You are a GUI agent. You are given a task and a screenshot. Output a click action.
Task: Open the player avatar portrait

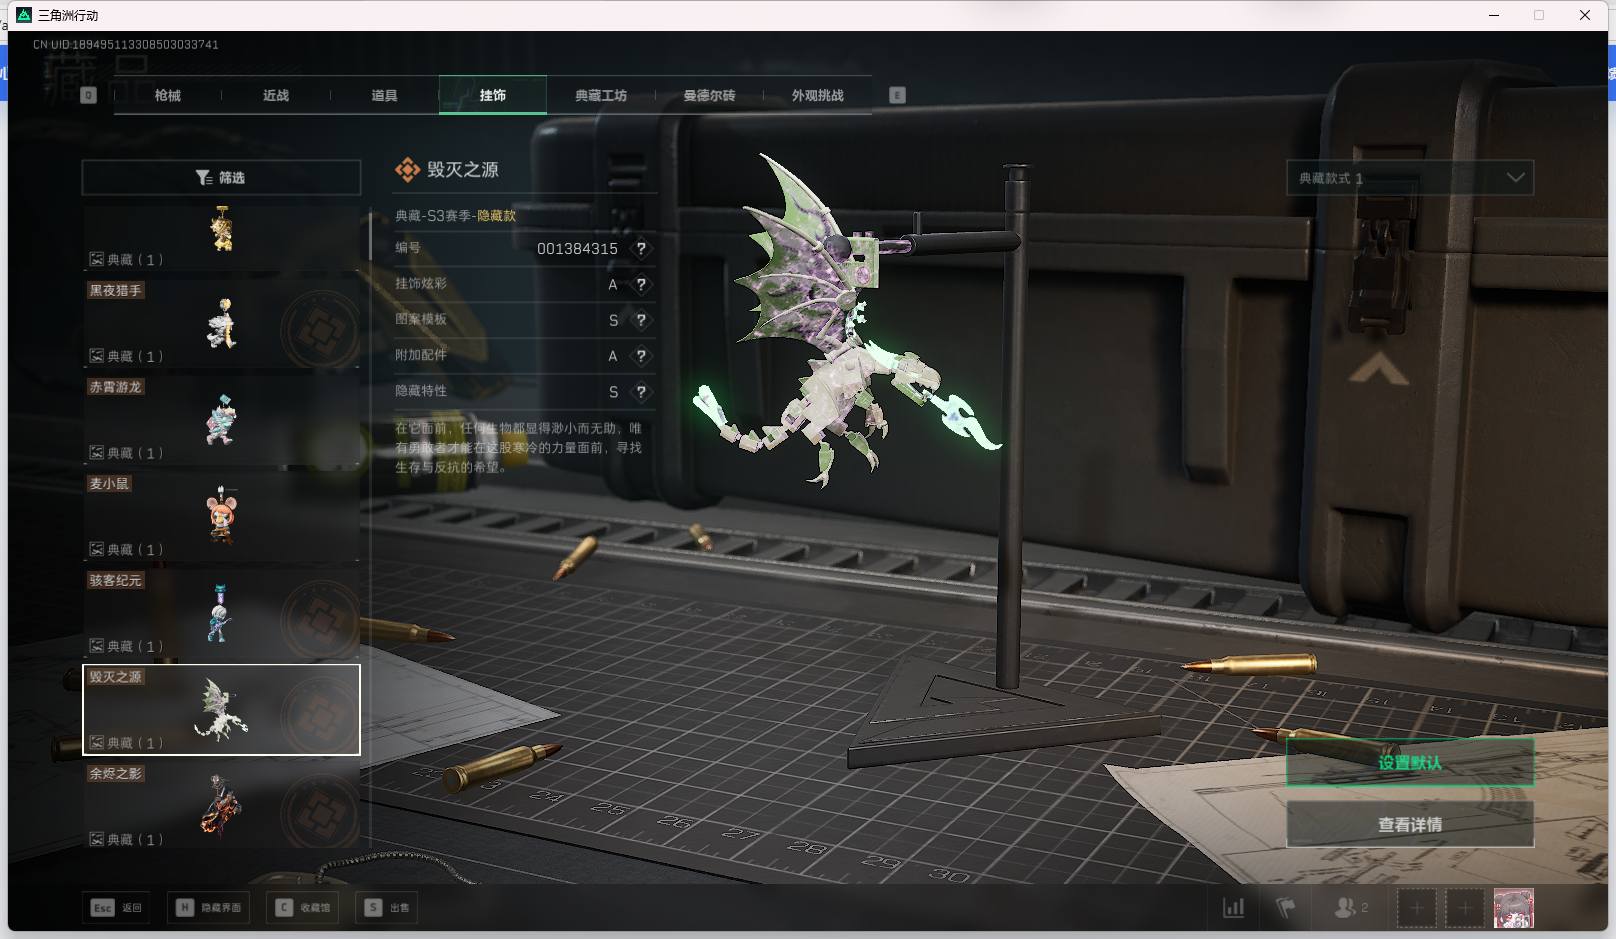1513,908
